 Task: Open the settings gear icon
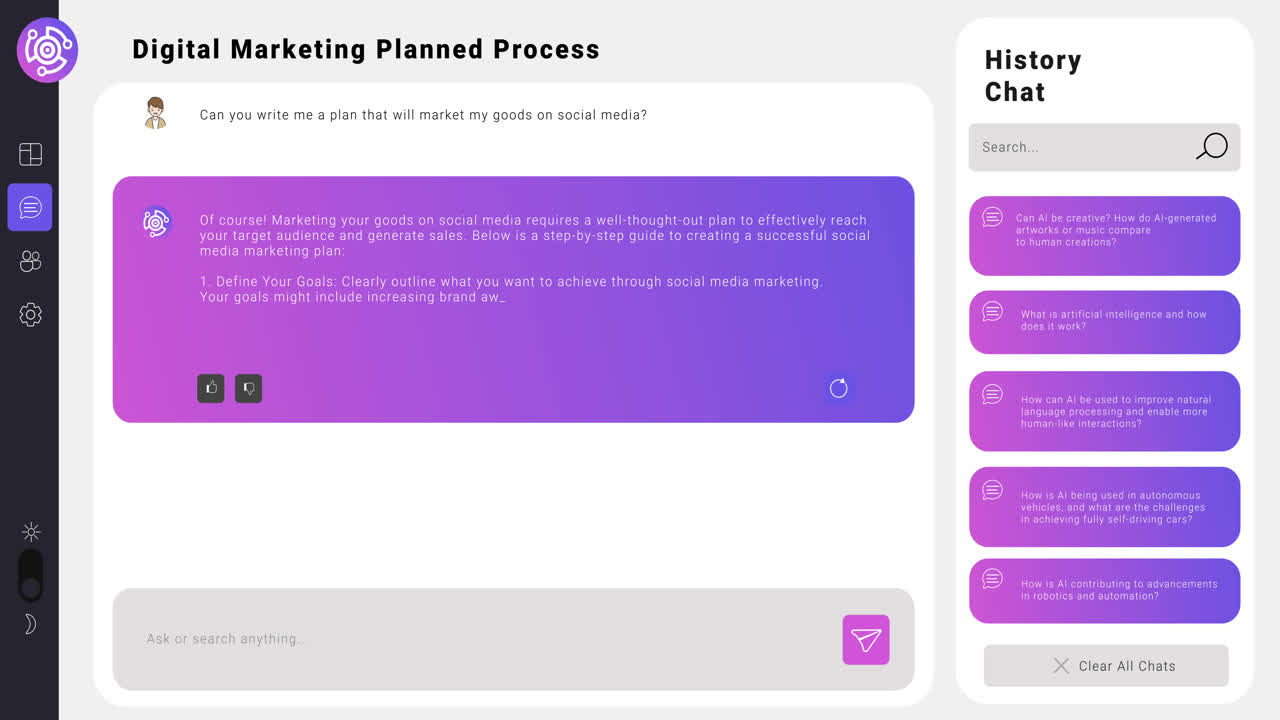30,315
